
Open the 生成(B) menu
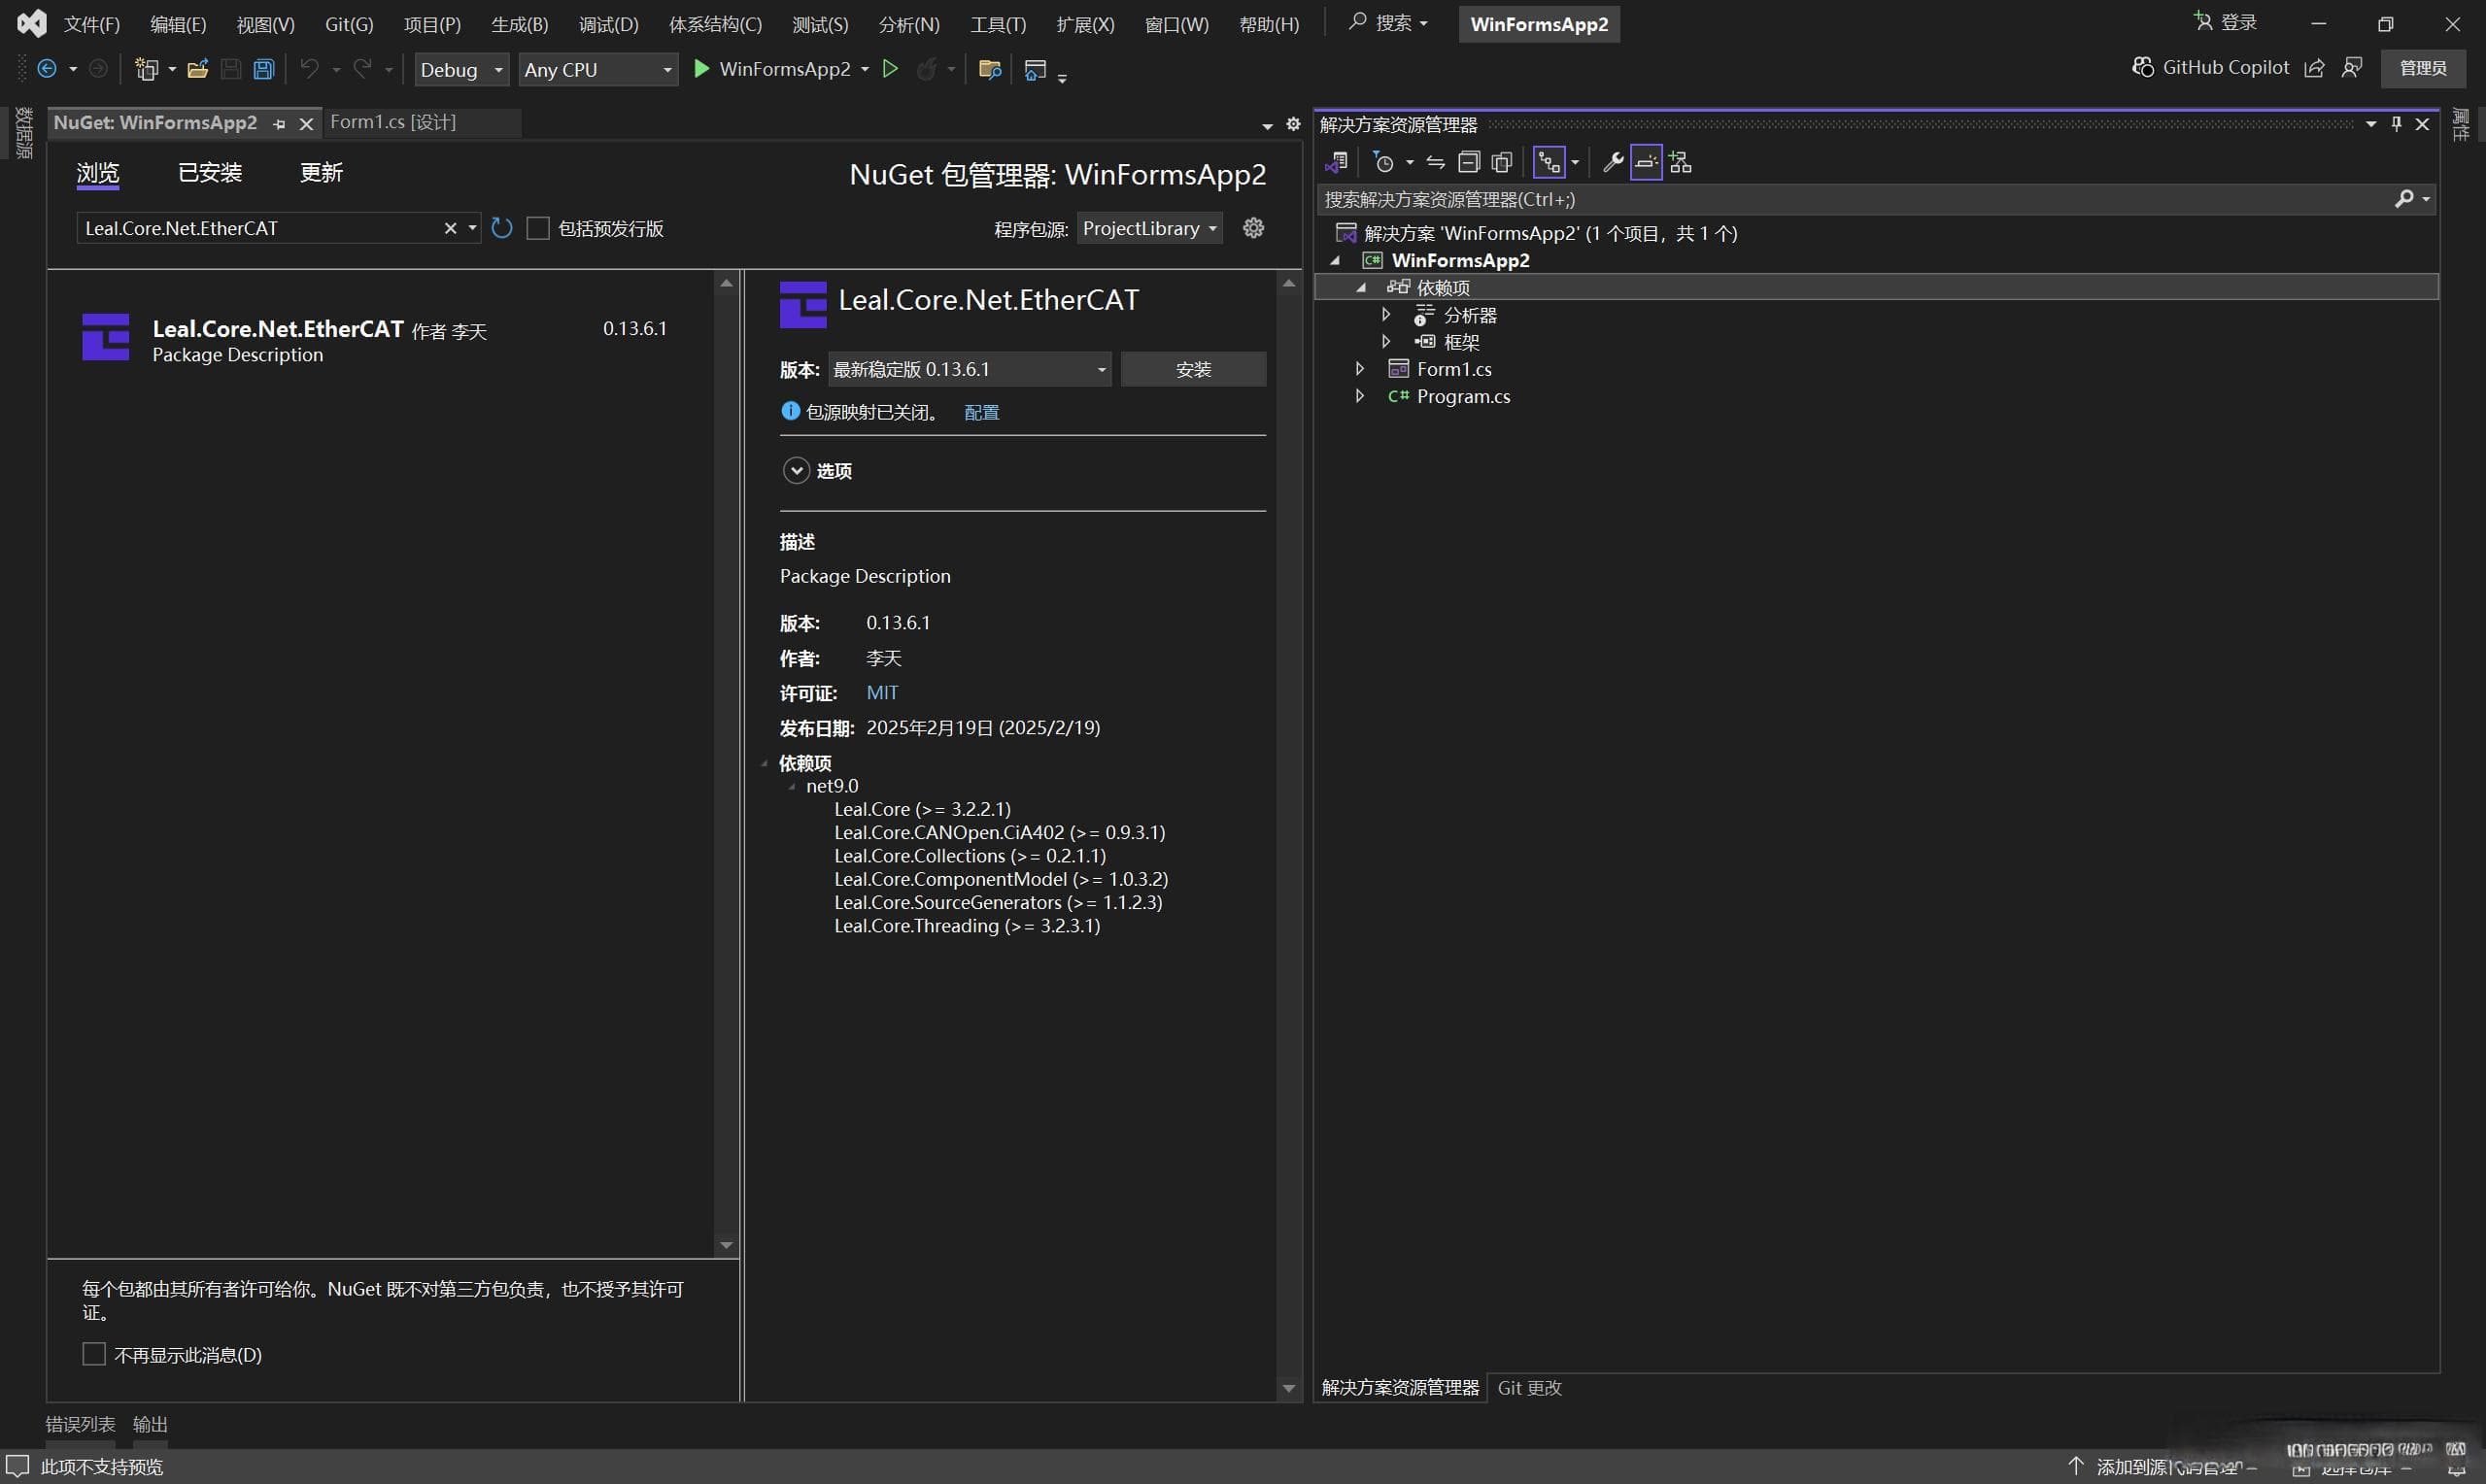coord(520,24)
